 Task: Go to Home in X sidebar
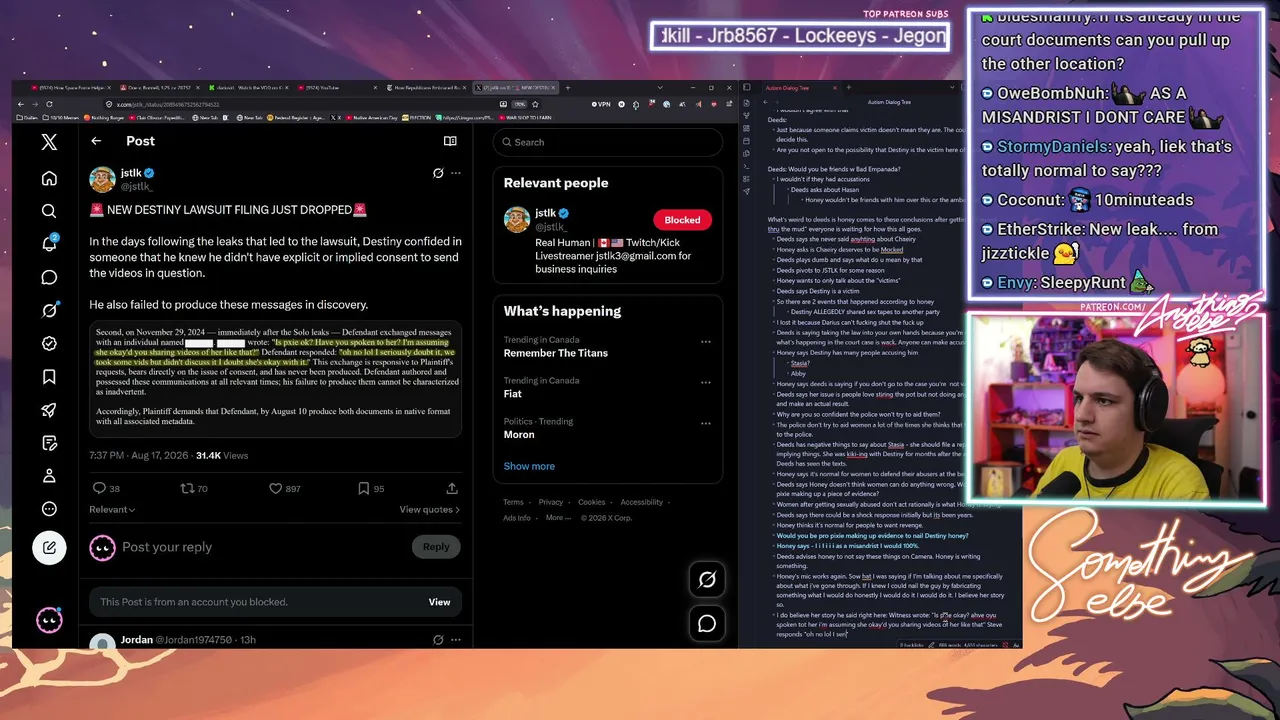[49, 178]
